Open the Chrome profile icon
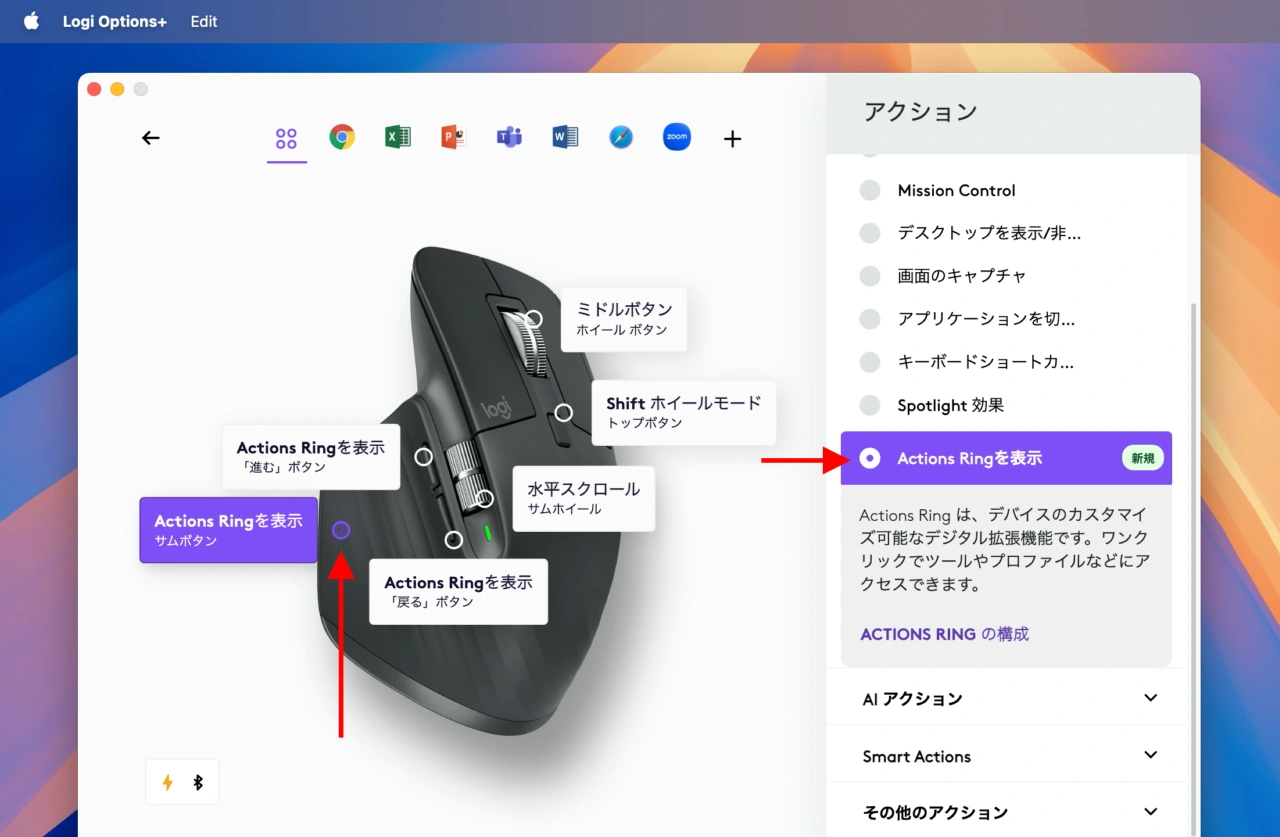The image size is (1280, 837). pyautogui.click(x=342, y=137)
